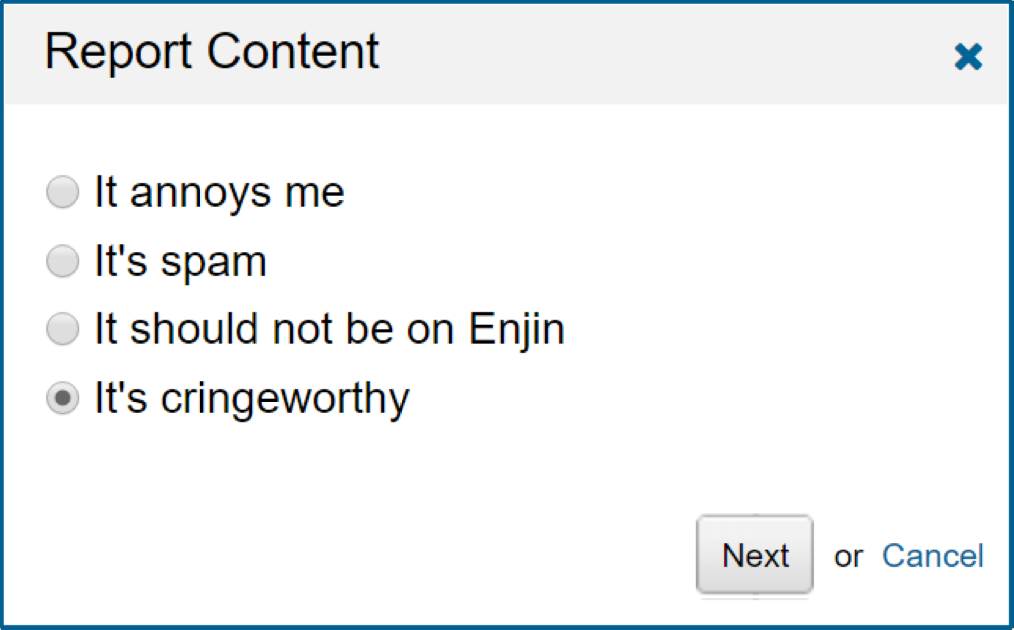The image size is (1014, 630).
Task: Click the word "cringeworthy" in the last option
Action: 285,399
